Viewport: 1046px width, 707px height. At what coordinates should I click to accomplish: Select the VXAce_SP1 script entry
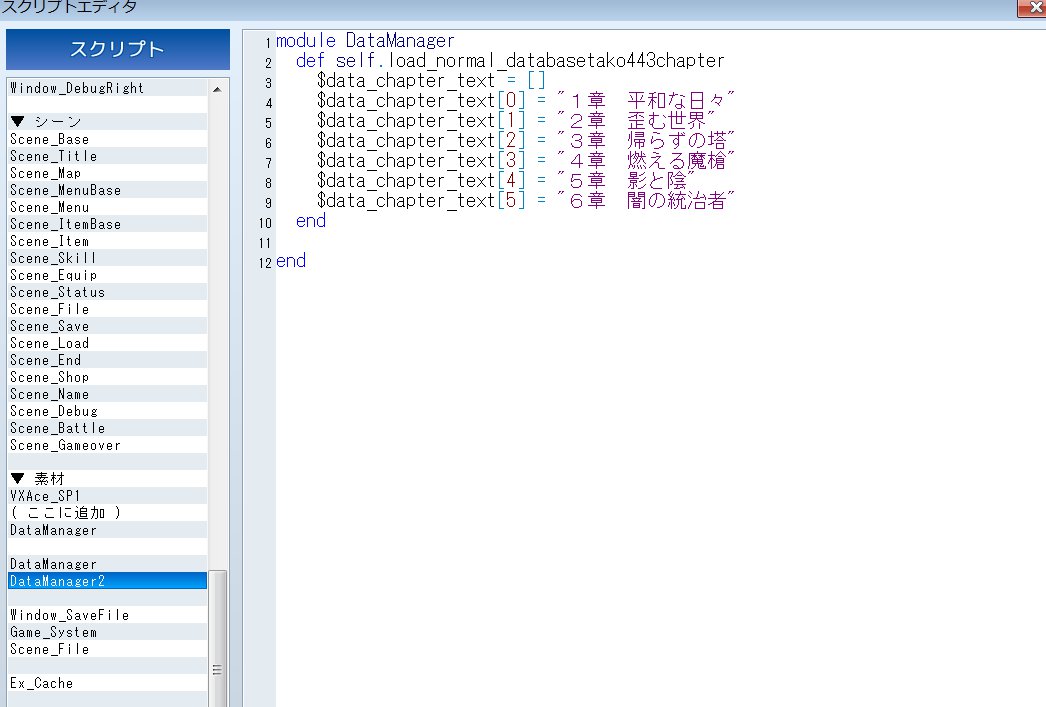click(x=46, y=496)
